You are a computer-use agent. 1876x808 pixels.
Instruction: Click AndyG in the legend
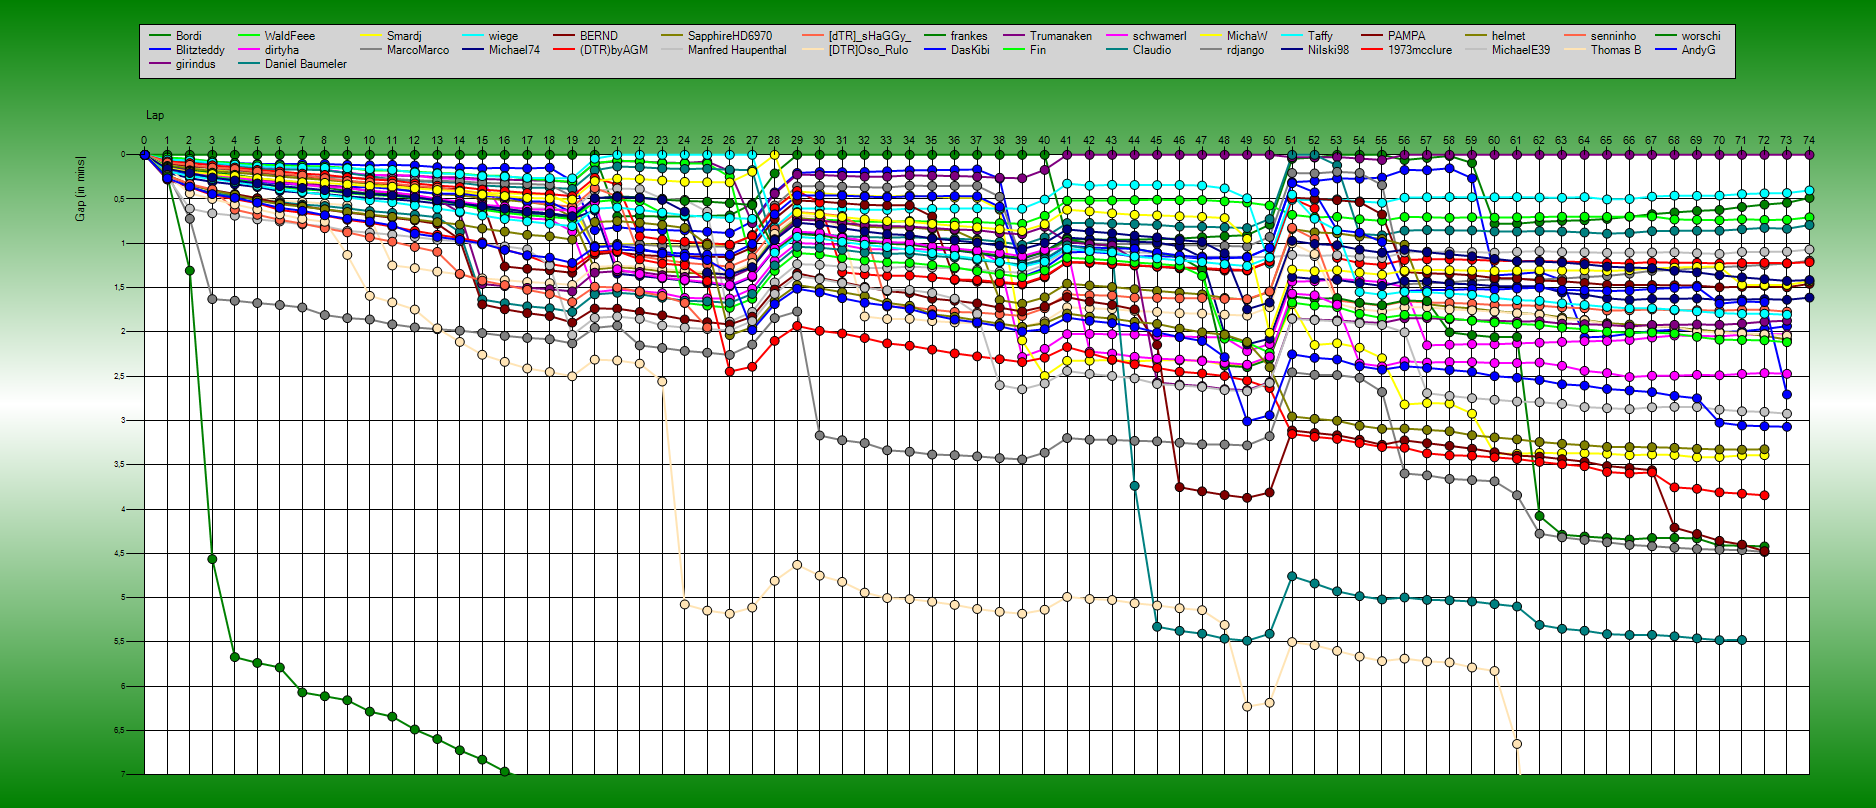pos(1697,50)
